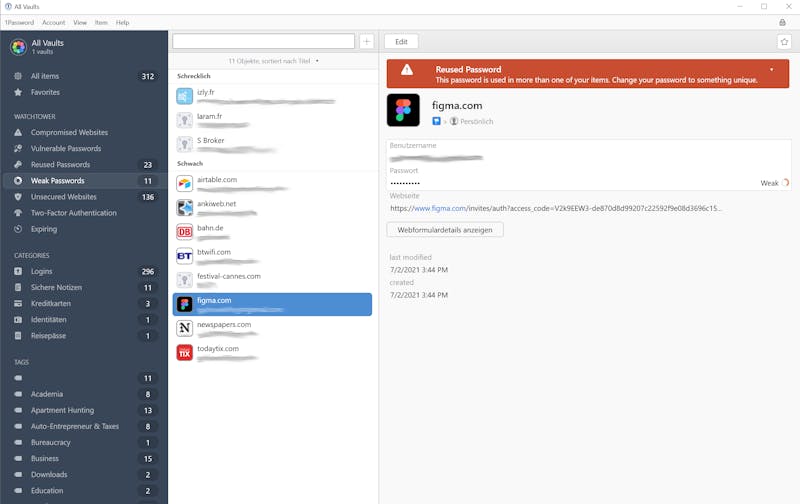Select the S Broker entry icon
Viewport: 800px width, 504px height.
[x=184, y=144]
